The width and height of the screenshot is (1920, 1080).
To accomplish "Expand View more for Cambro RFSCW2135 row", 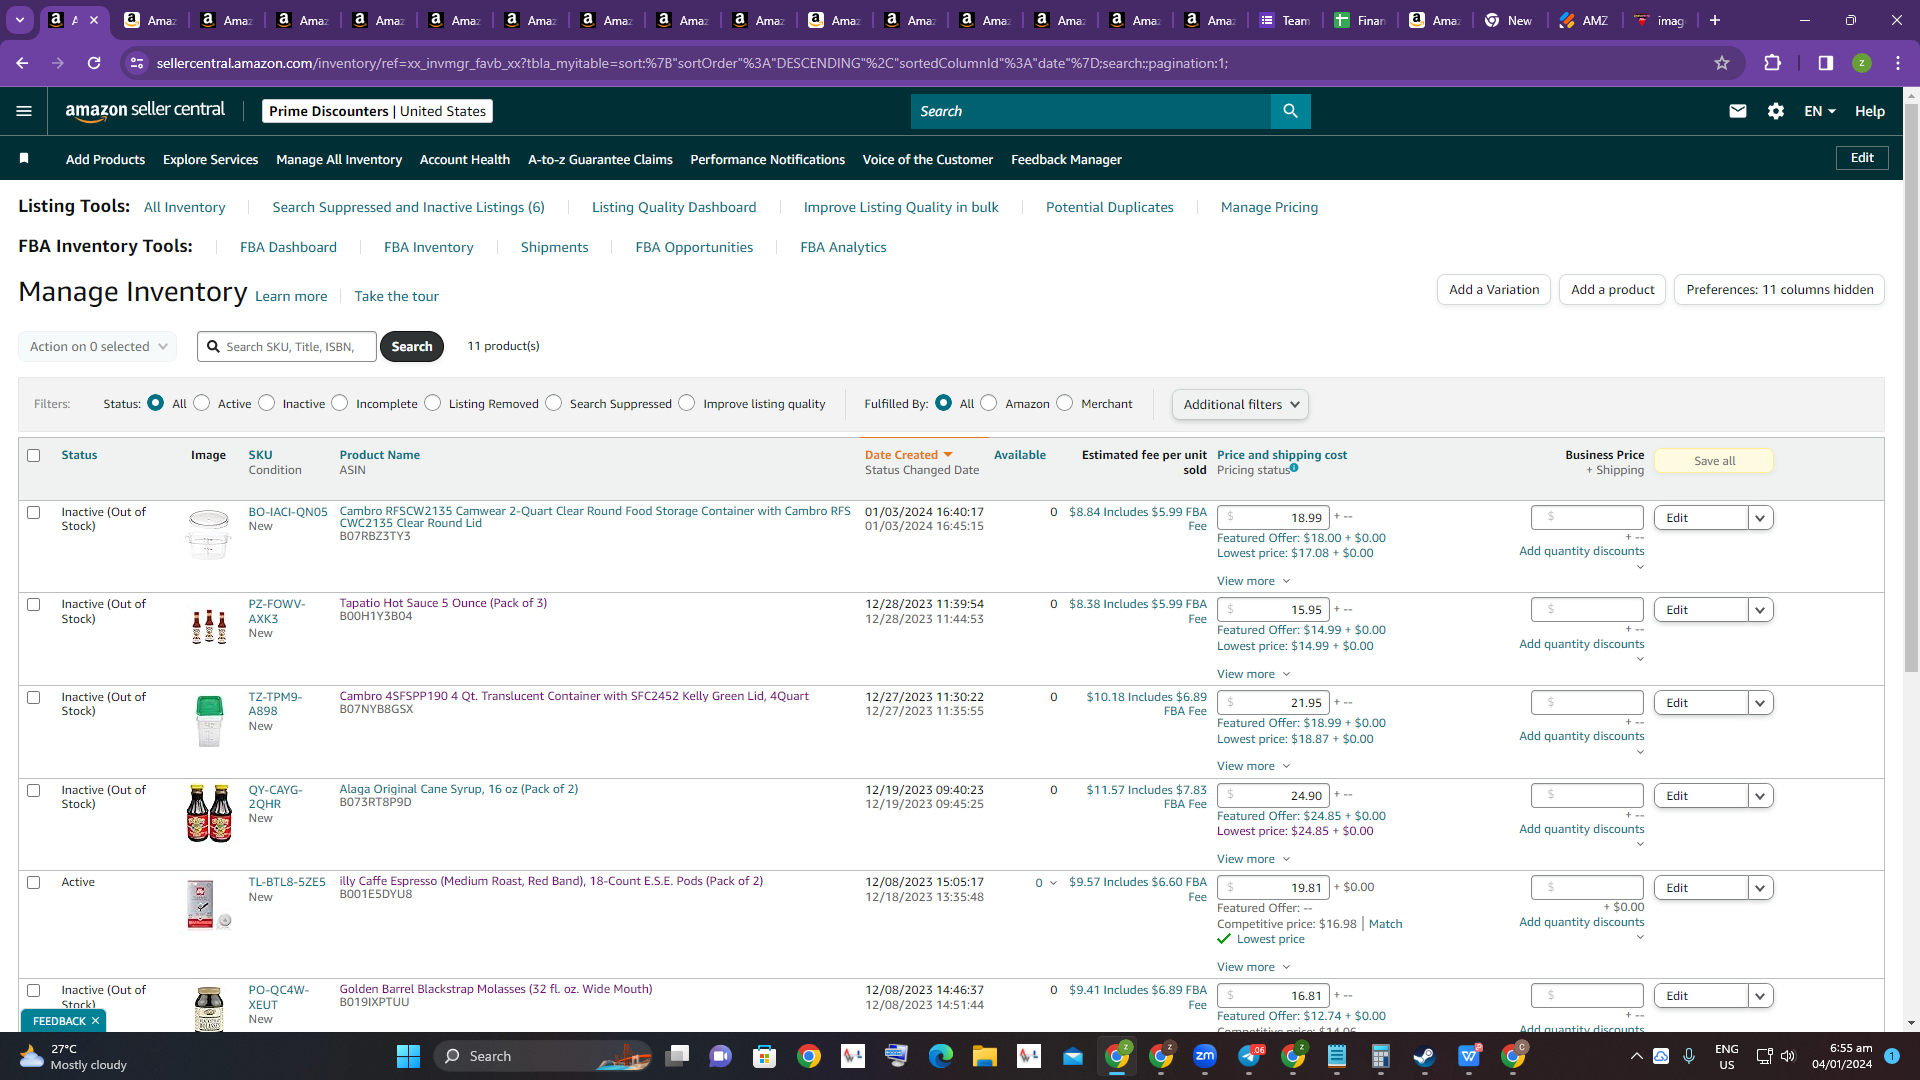I will coord(1253,581).
